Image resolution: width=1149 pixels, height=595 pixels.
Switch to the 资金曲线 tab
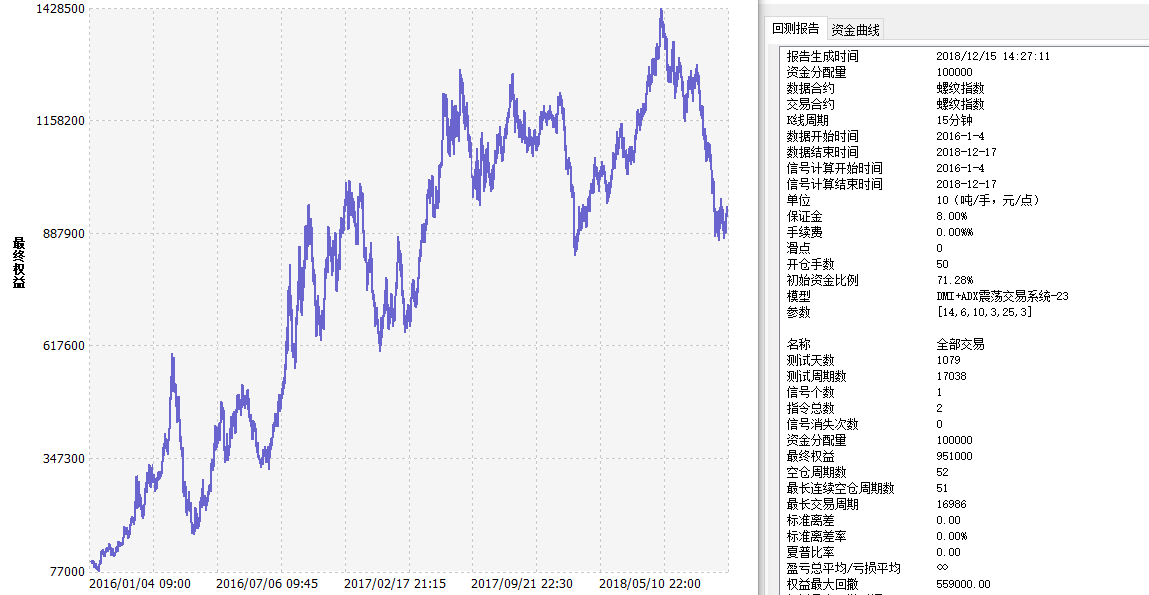[856, 29]
